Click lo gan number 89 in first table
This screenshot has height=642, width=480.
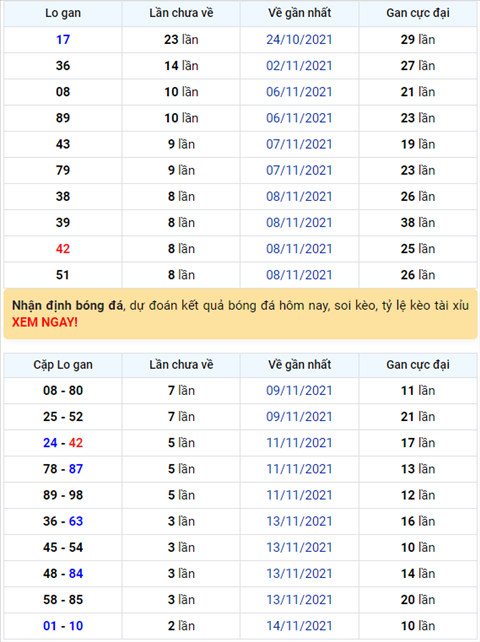pos(63,118)
